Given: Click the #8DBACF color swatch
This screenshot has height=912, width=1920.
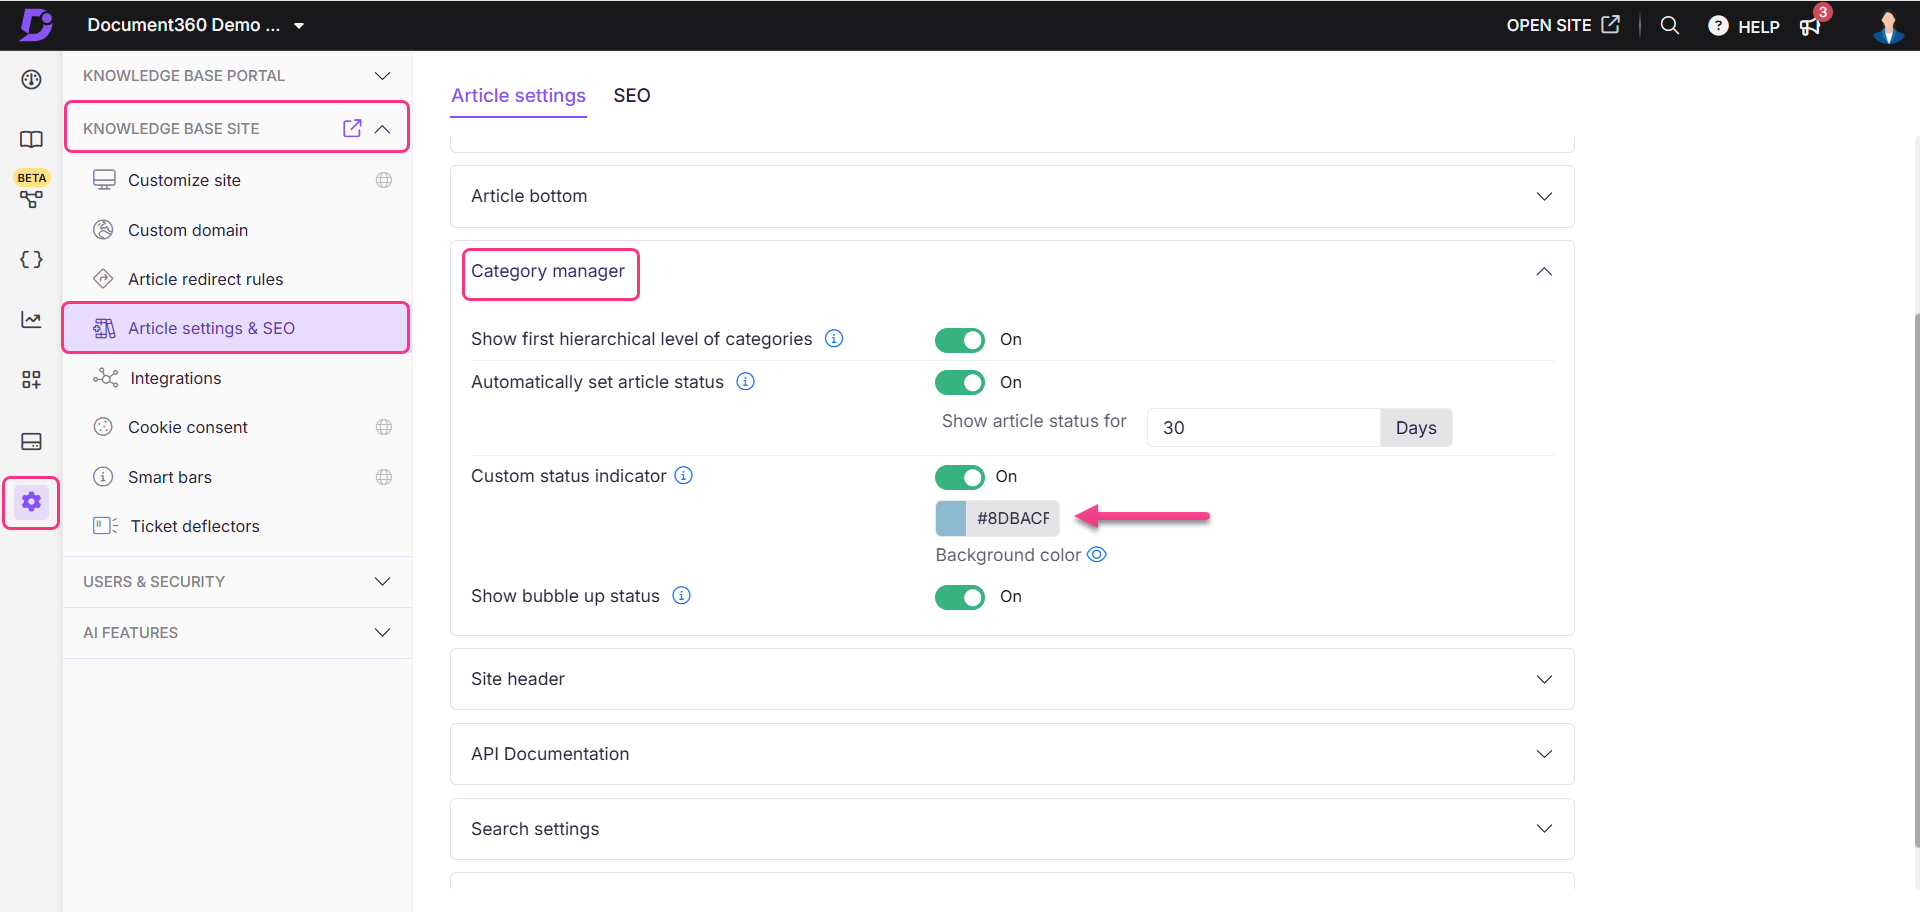Looking at the screenshot, I should point(951,518).
